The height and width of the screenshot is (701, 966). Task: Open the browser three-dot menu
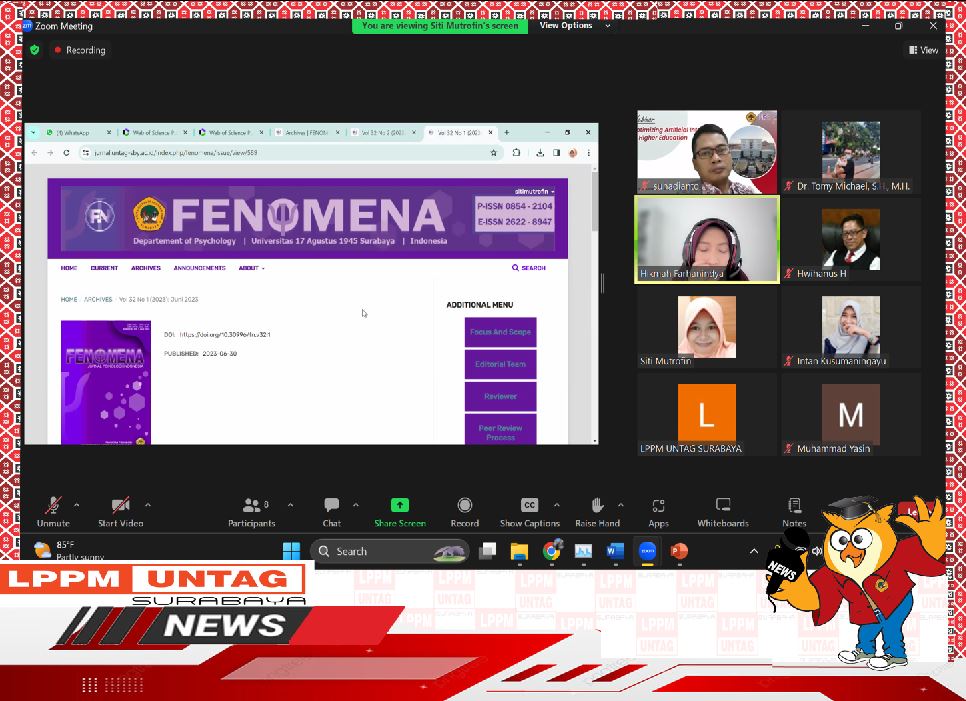pyautogui.click(x=588, y=153)
